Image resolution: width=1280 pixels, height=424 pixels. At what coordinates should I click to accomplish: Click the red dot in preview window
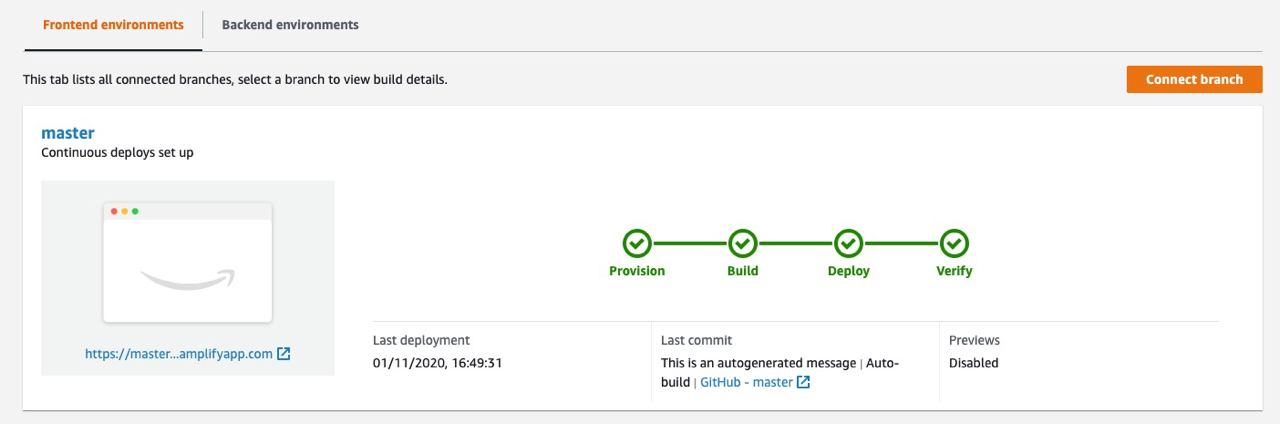point(114,211)
